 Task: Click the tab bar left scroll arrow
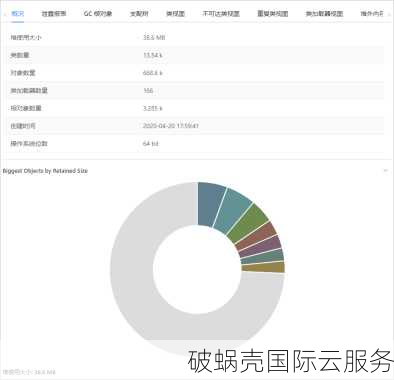coord(5,14)
